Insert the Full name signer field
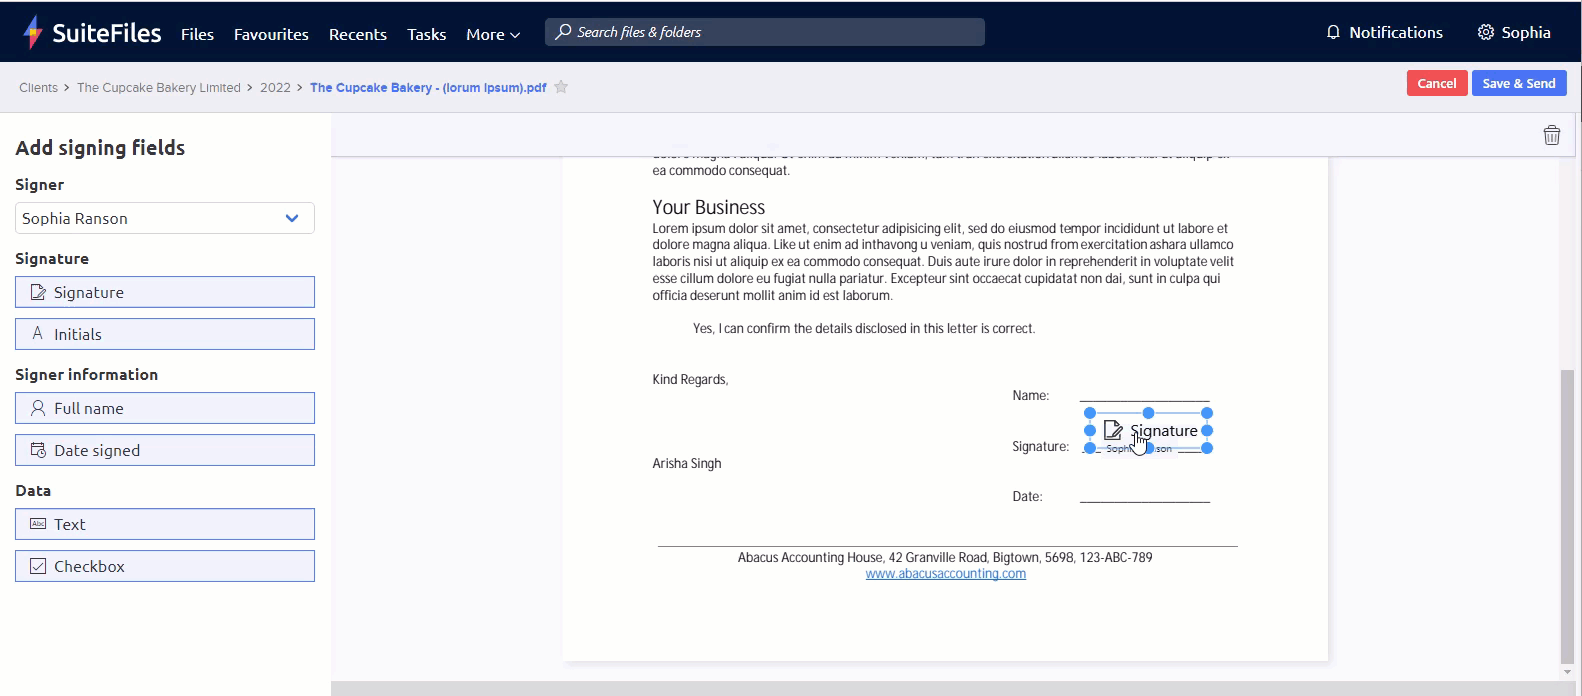Viewport: 1582px width, 696px height. click(165, 408)
